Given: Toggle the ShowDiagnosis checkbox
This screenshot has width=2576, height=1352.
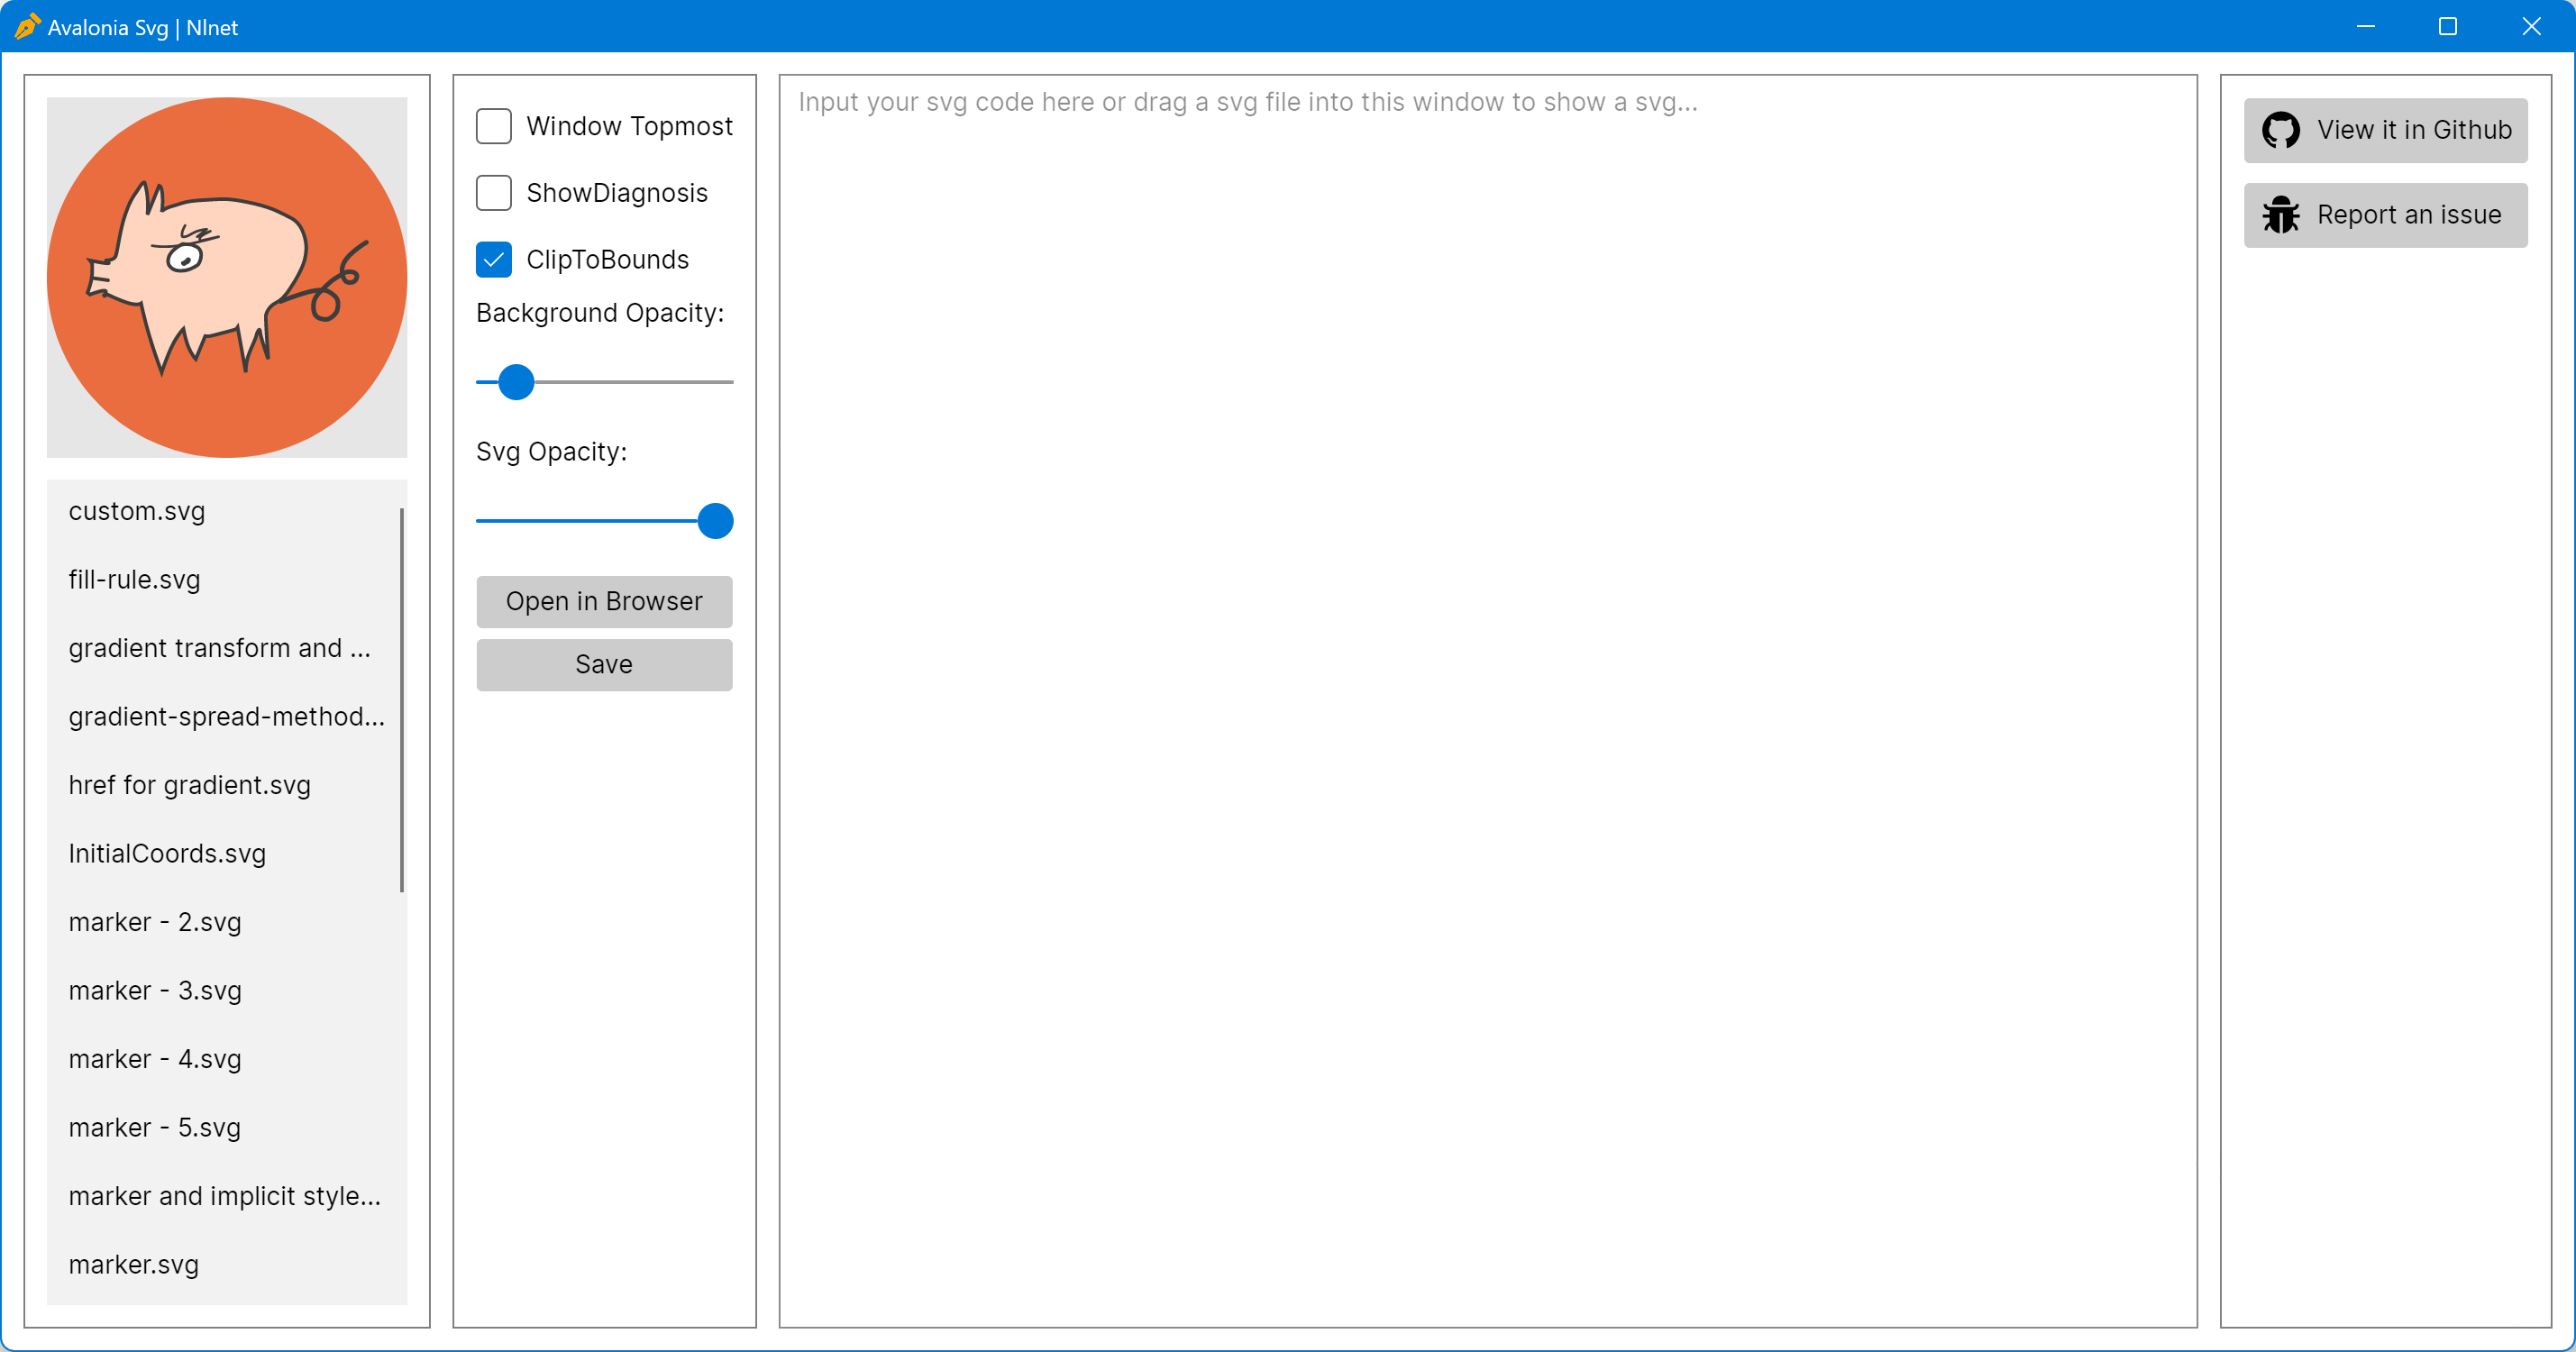Looking at the screenshot, I should tap(494, 193).
